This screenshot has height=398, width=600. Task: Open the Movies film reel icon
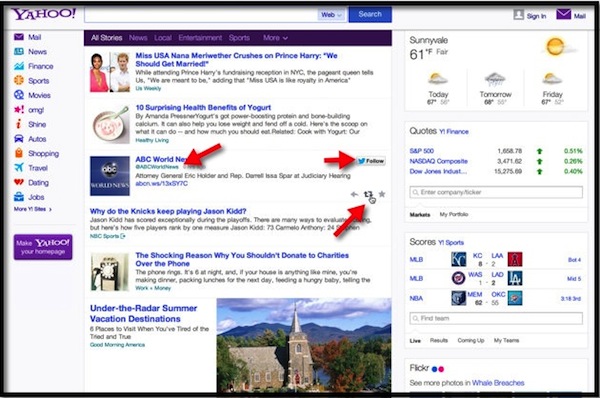pyautogui.click(x=19, y=95)
